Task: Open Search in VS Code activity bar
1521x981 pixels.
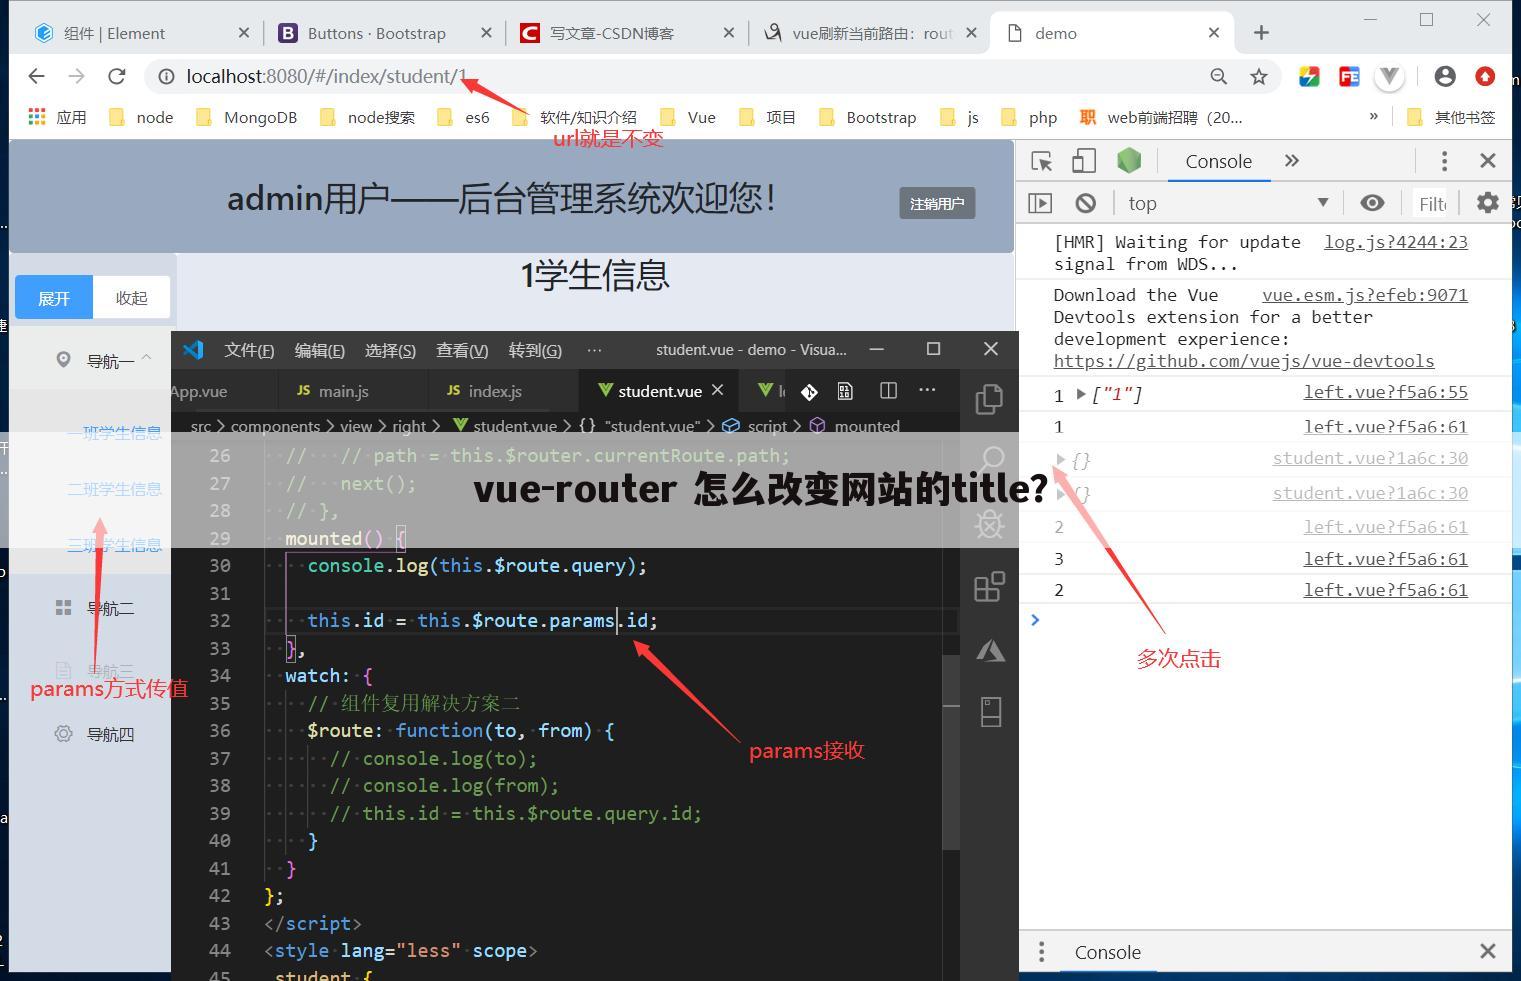Action: [x=989, y=457]
